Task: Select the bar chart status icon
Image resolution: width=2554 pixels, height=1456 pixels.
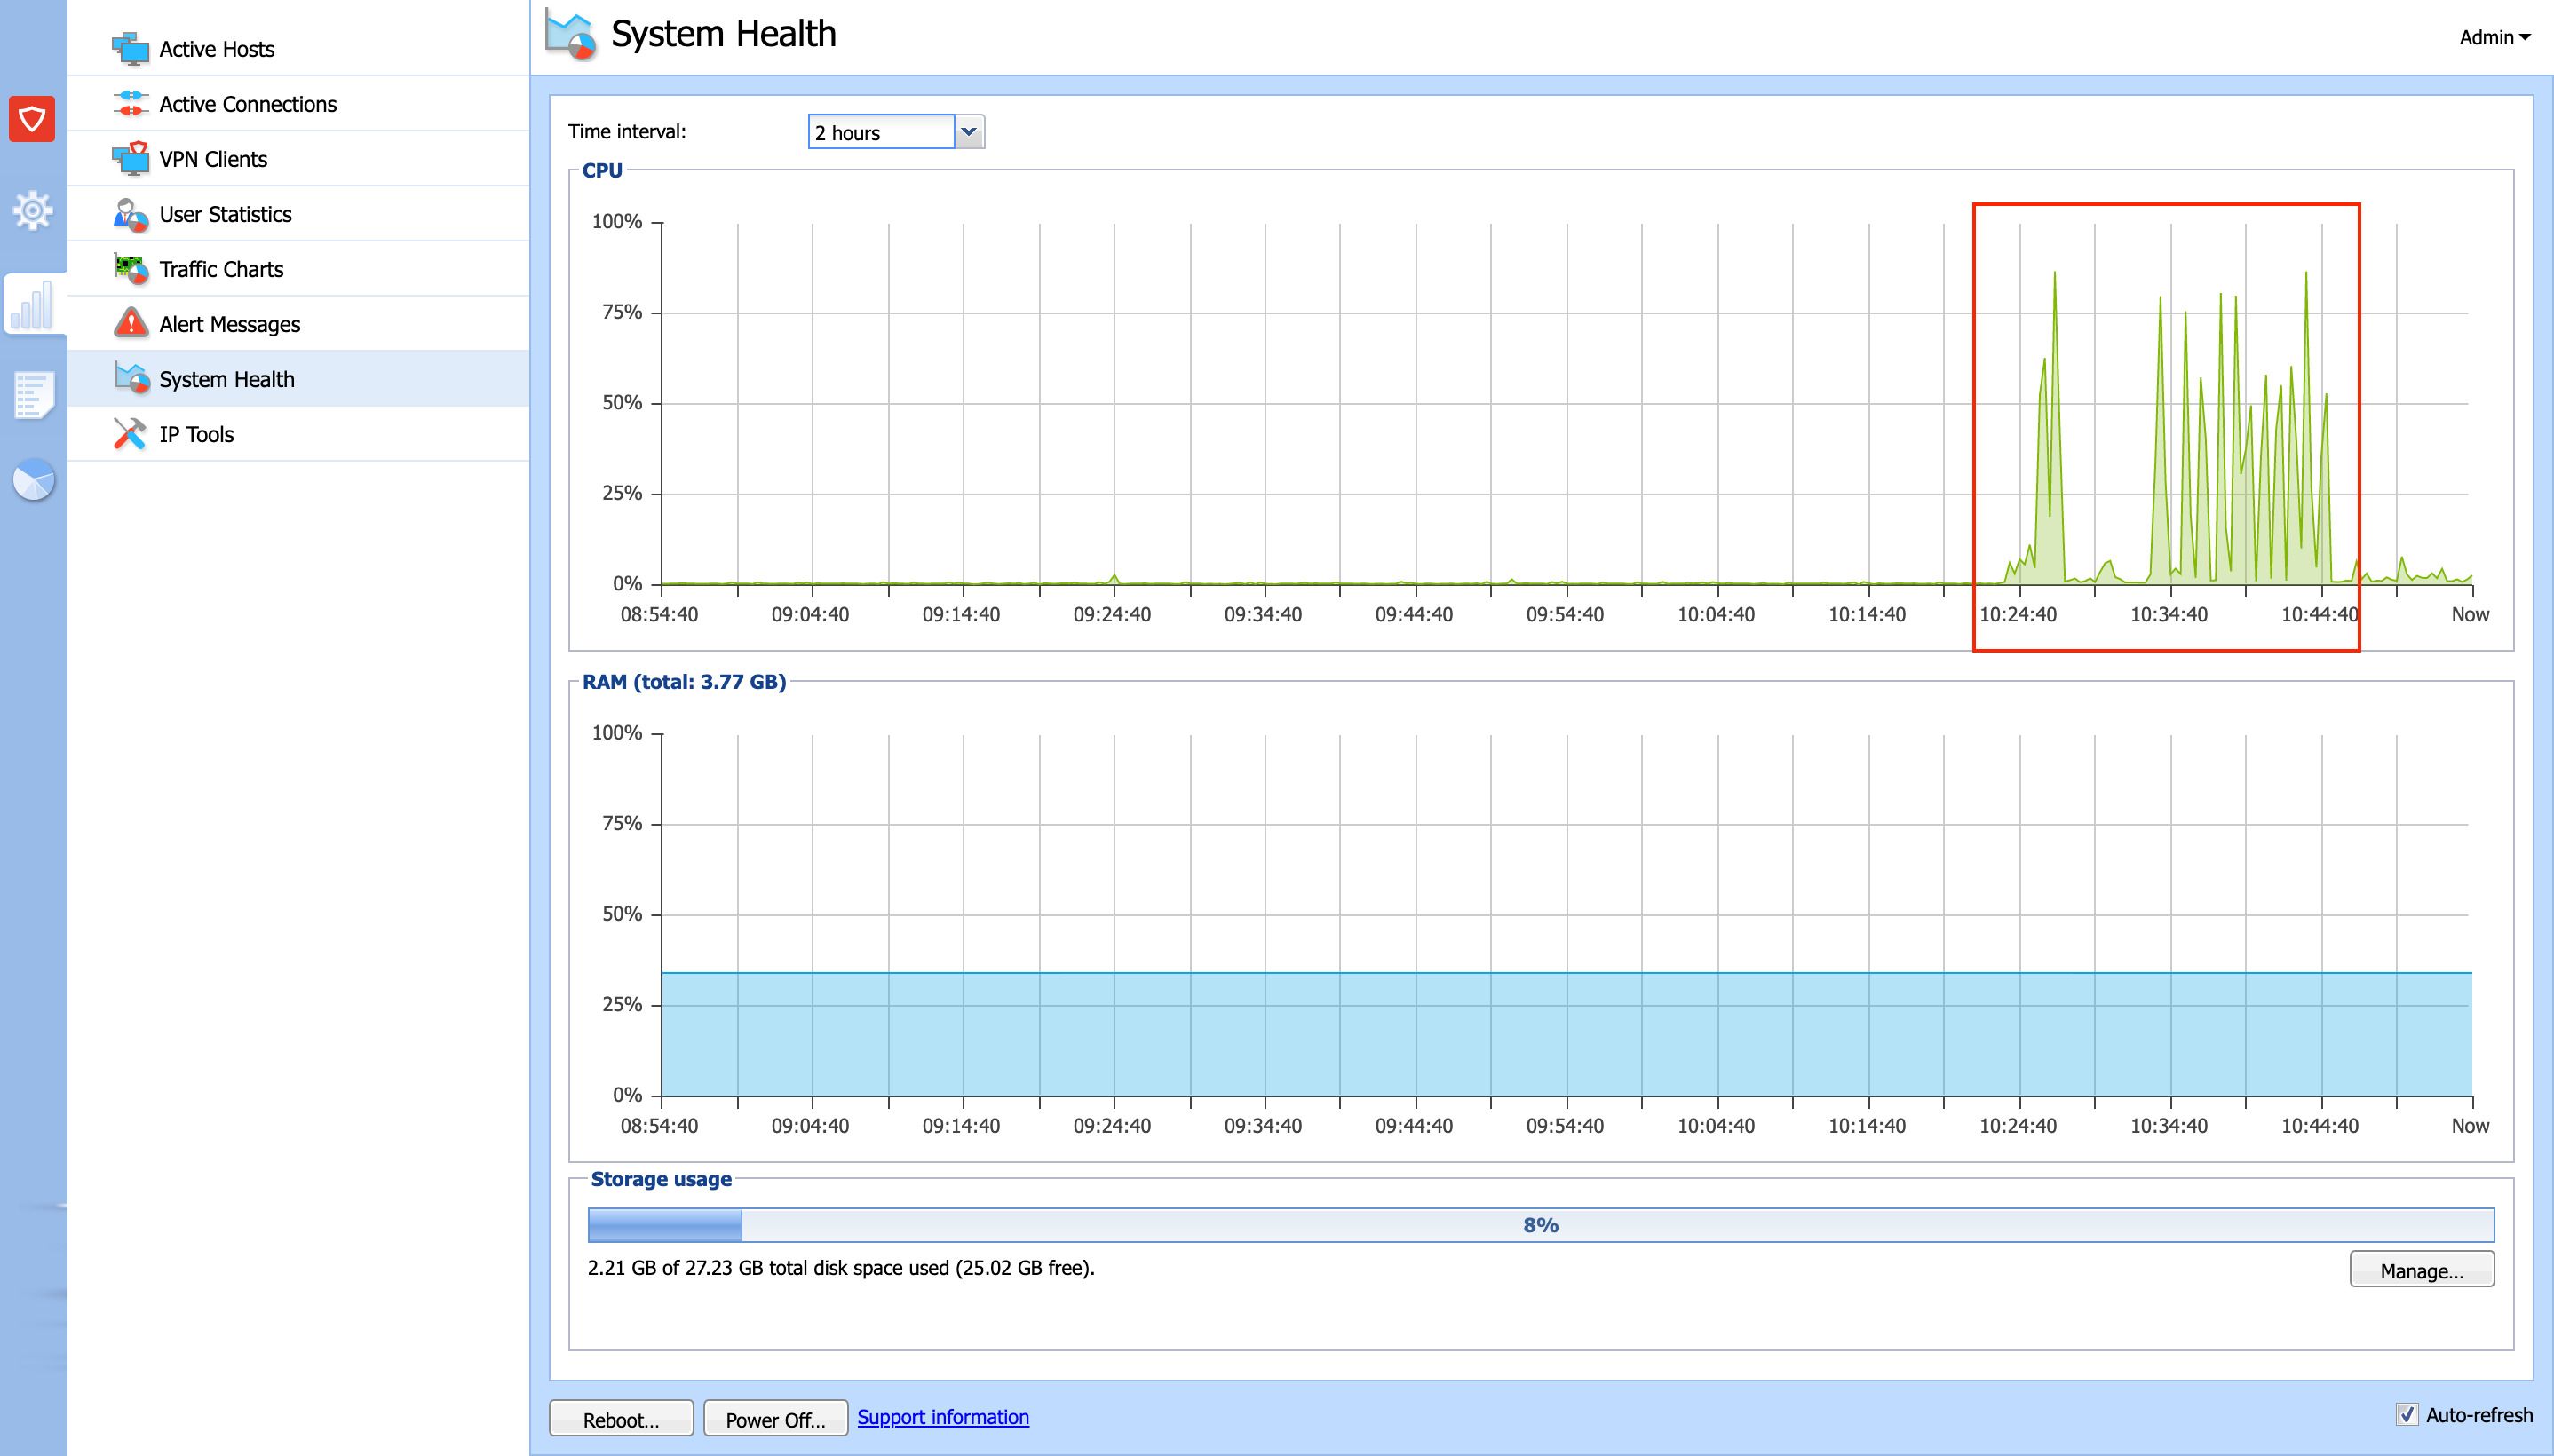Action: (32, 305)
